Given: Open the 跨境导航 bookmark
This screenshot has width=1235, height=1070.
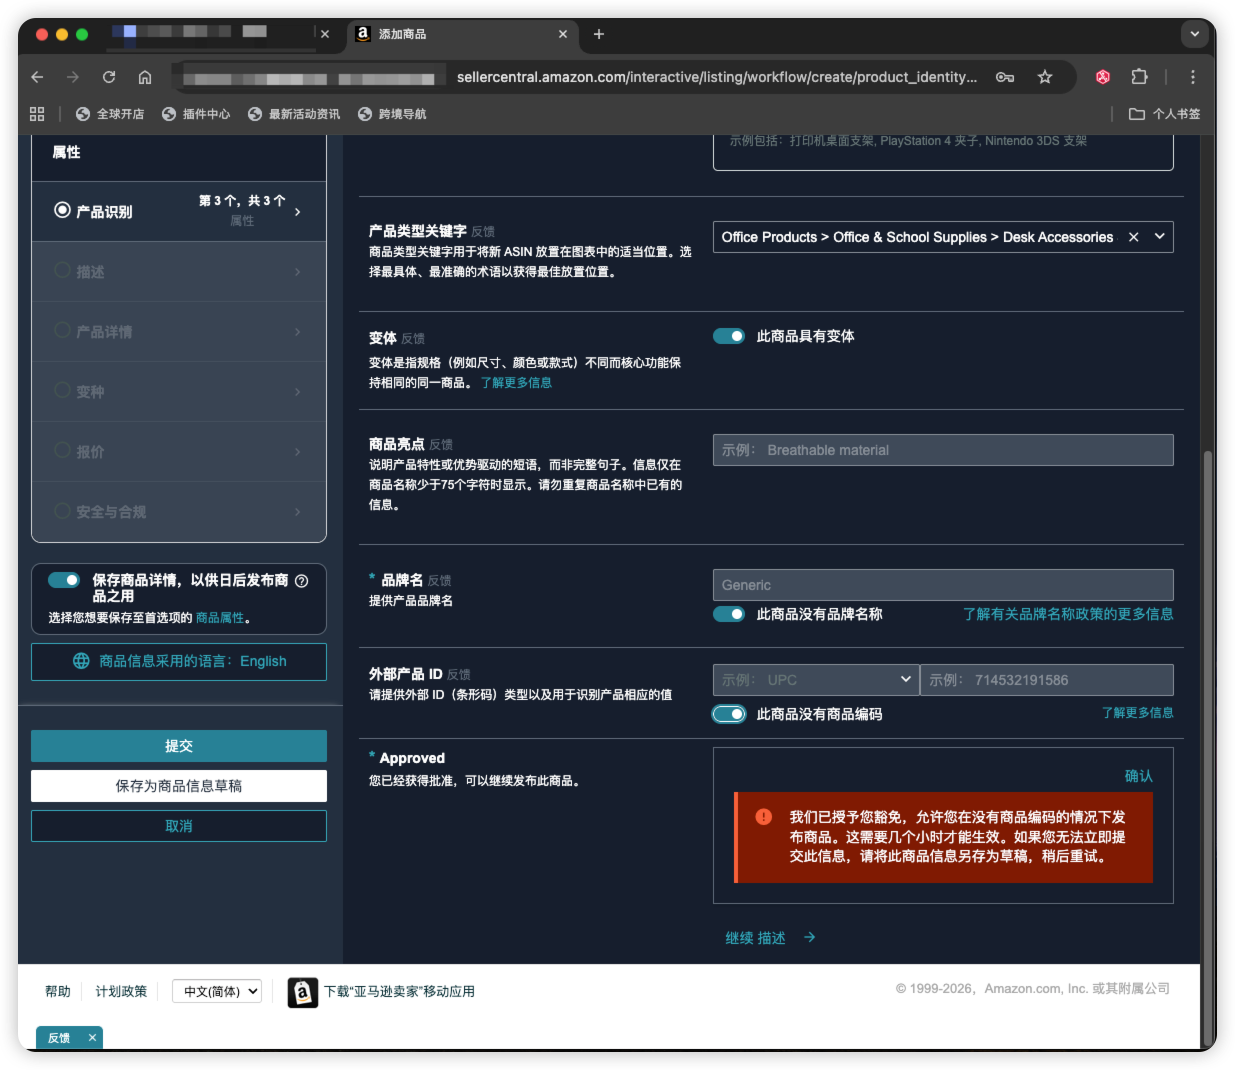Looking at the screenshot, I should click(x=392, y=114).
